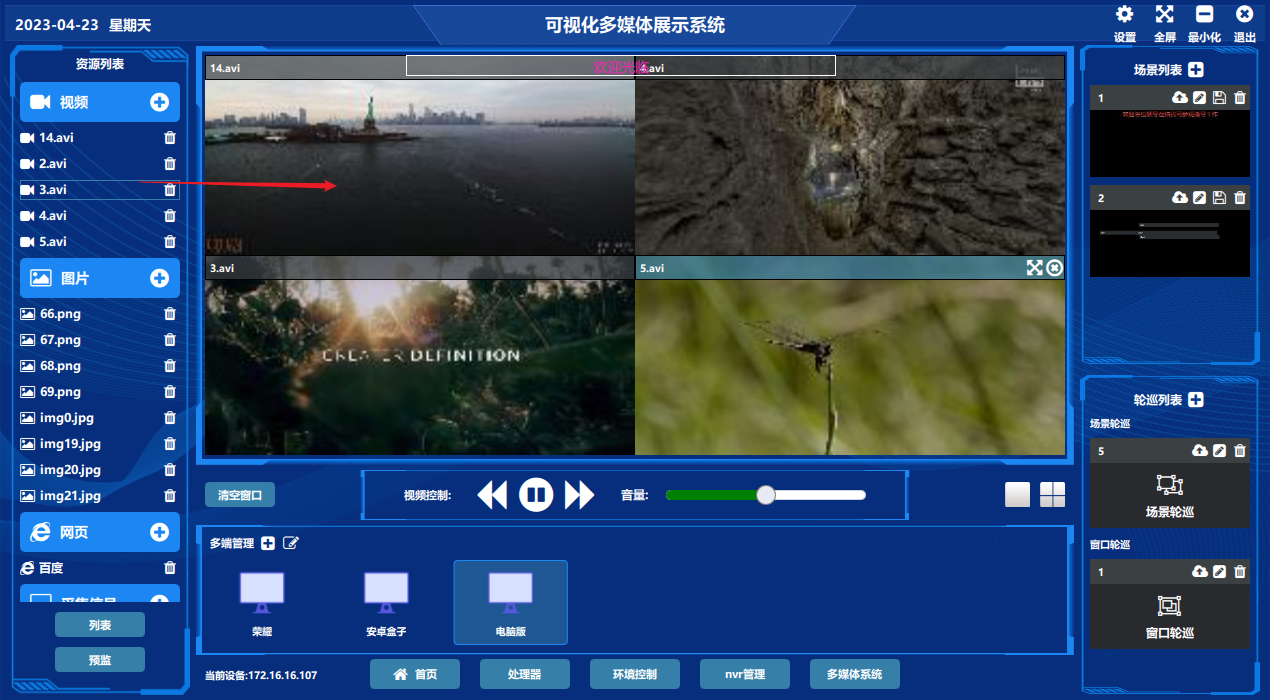Save scene 2 with the floppy disk icon

(x=1219, y=198)
